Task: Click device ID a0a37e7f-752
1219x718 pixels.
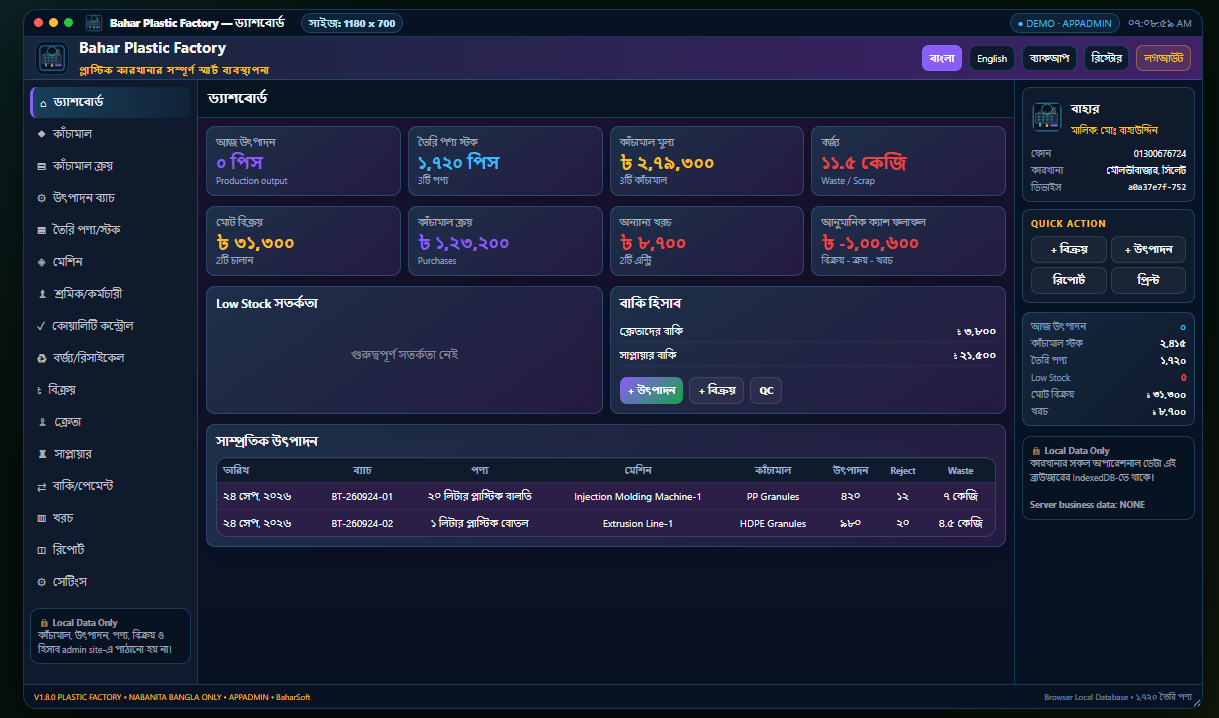Action: coord(1157,186)
